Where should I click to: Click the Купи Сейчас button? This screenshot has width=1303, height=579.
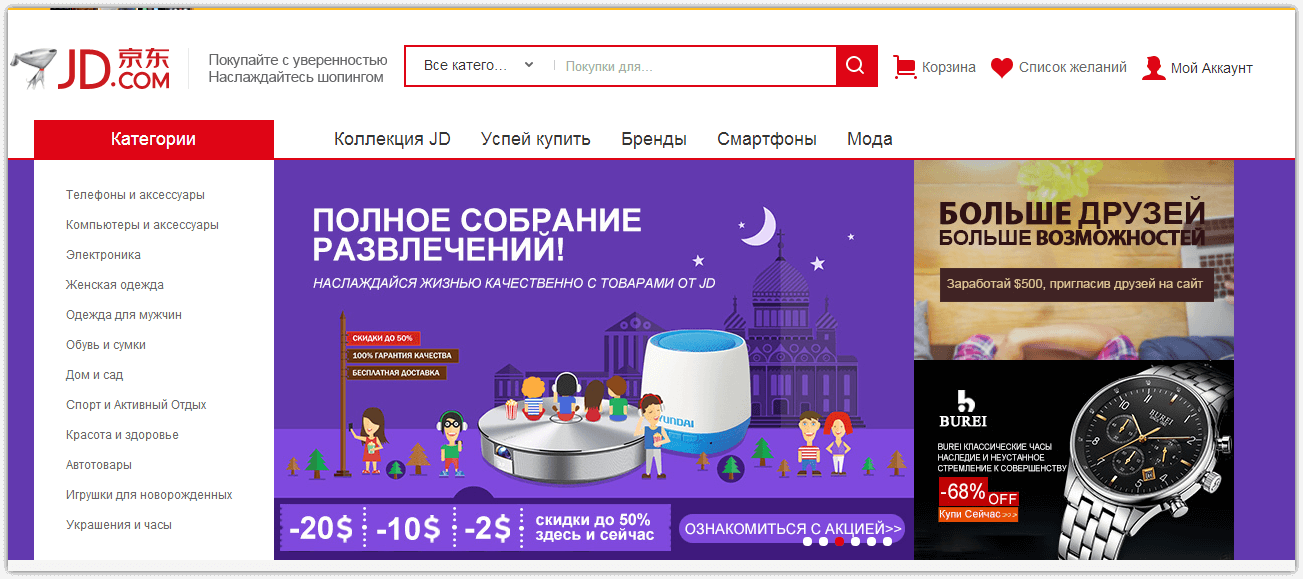click(x=978, y=514)
